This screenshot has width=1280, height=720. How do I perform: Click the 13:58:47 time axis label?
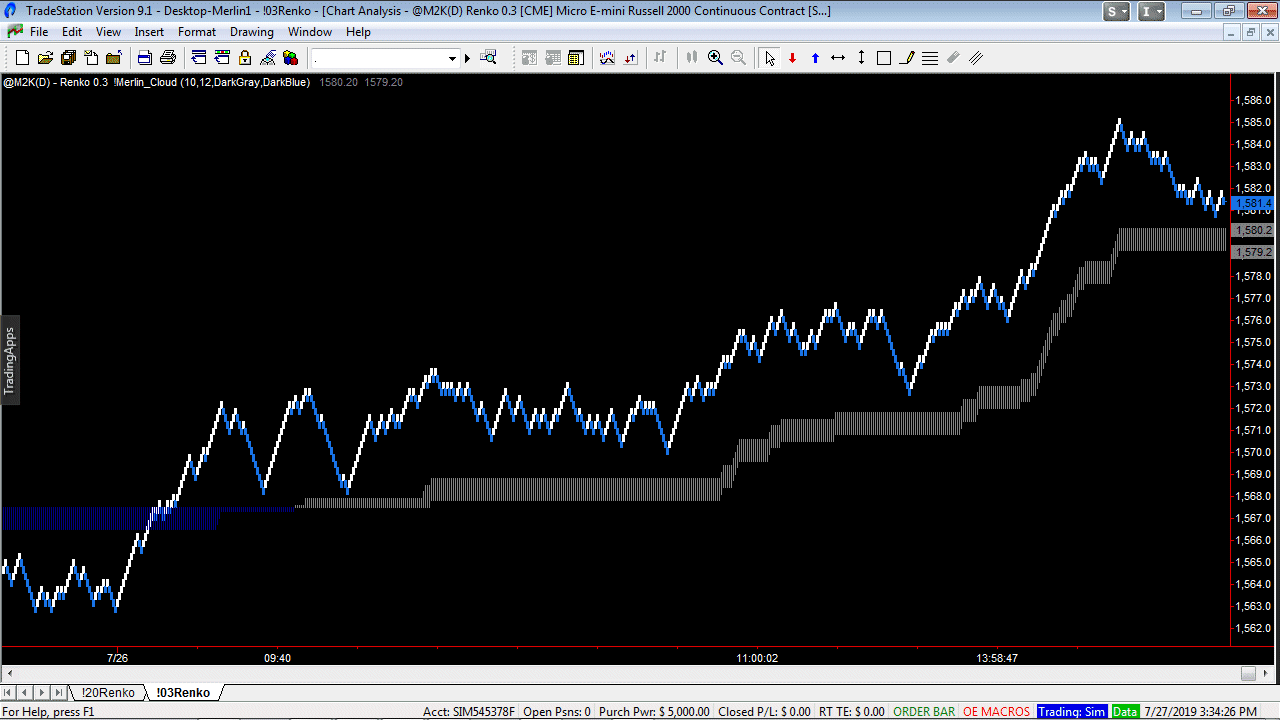[x=997, y=658]
